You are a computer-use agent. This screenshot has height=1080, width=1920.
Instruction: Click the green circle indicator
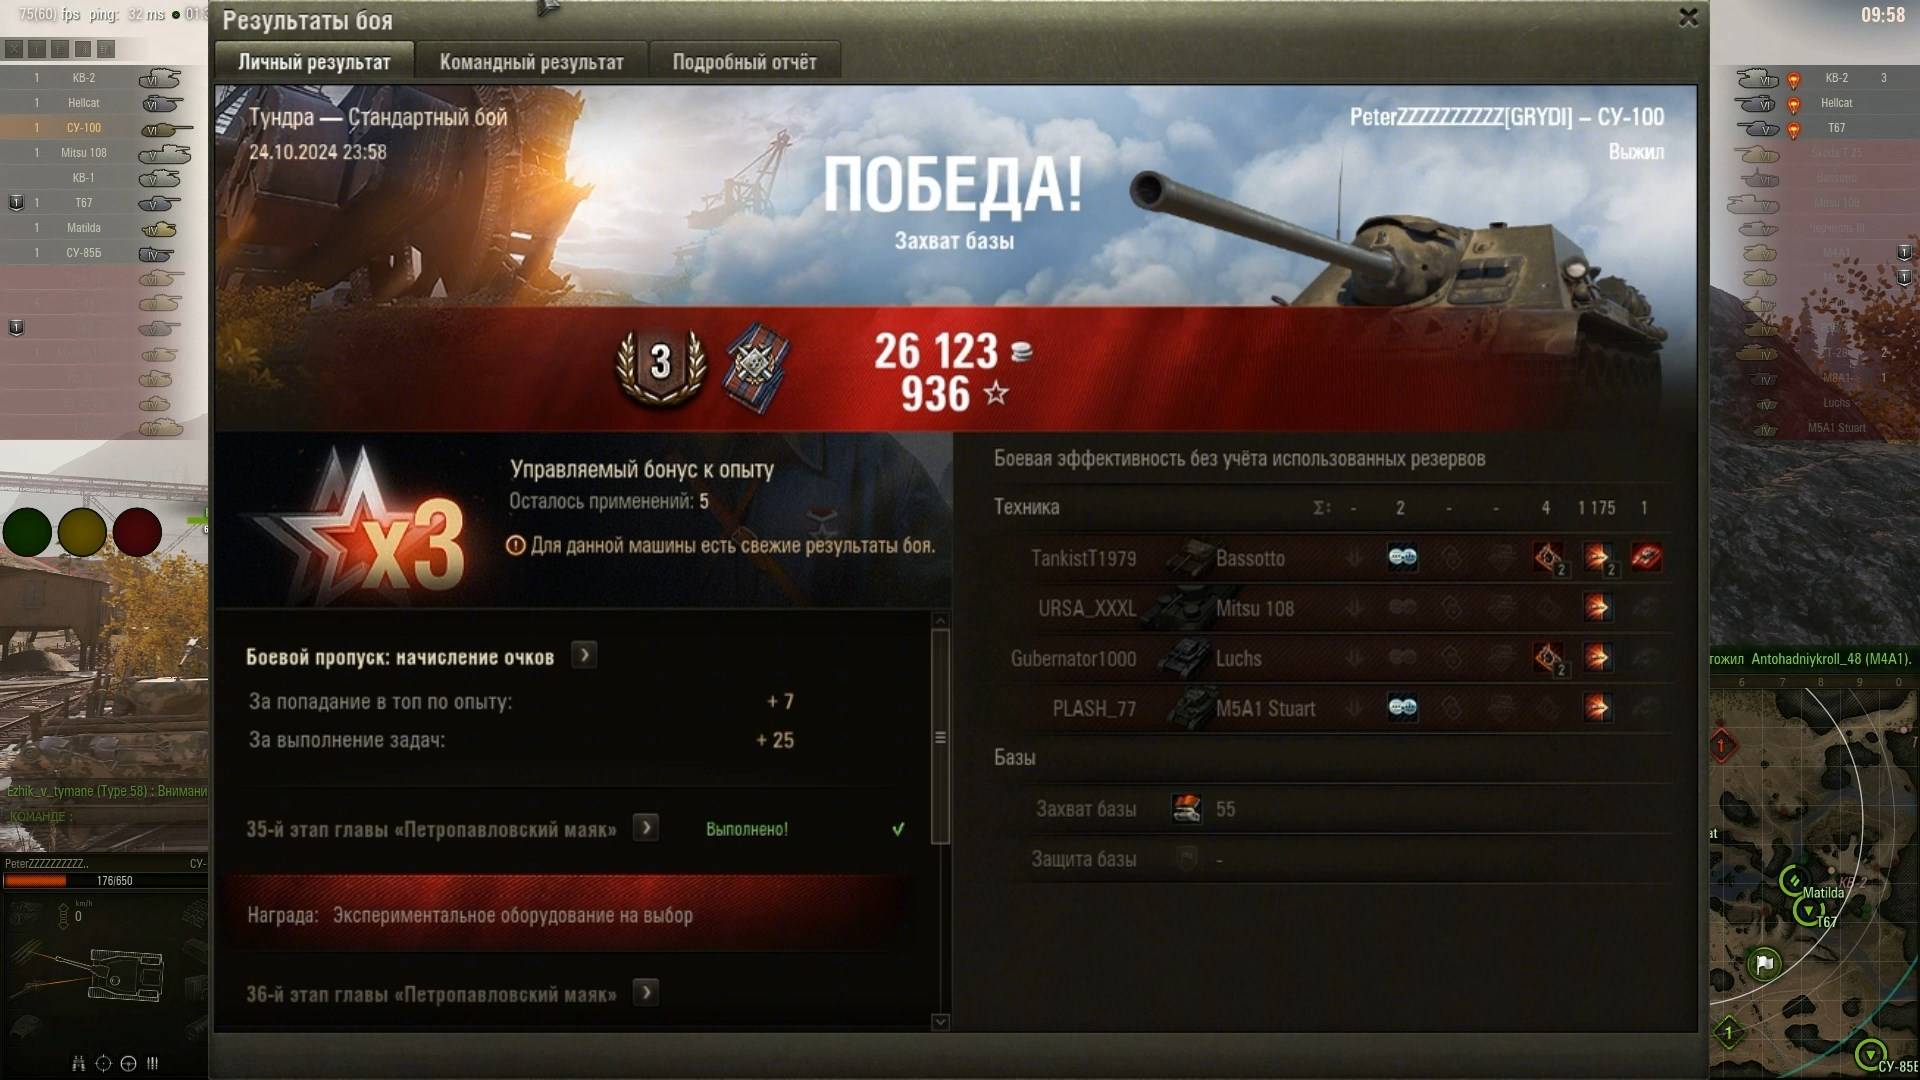[27, 532]
